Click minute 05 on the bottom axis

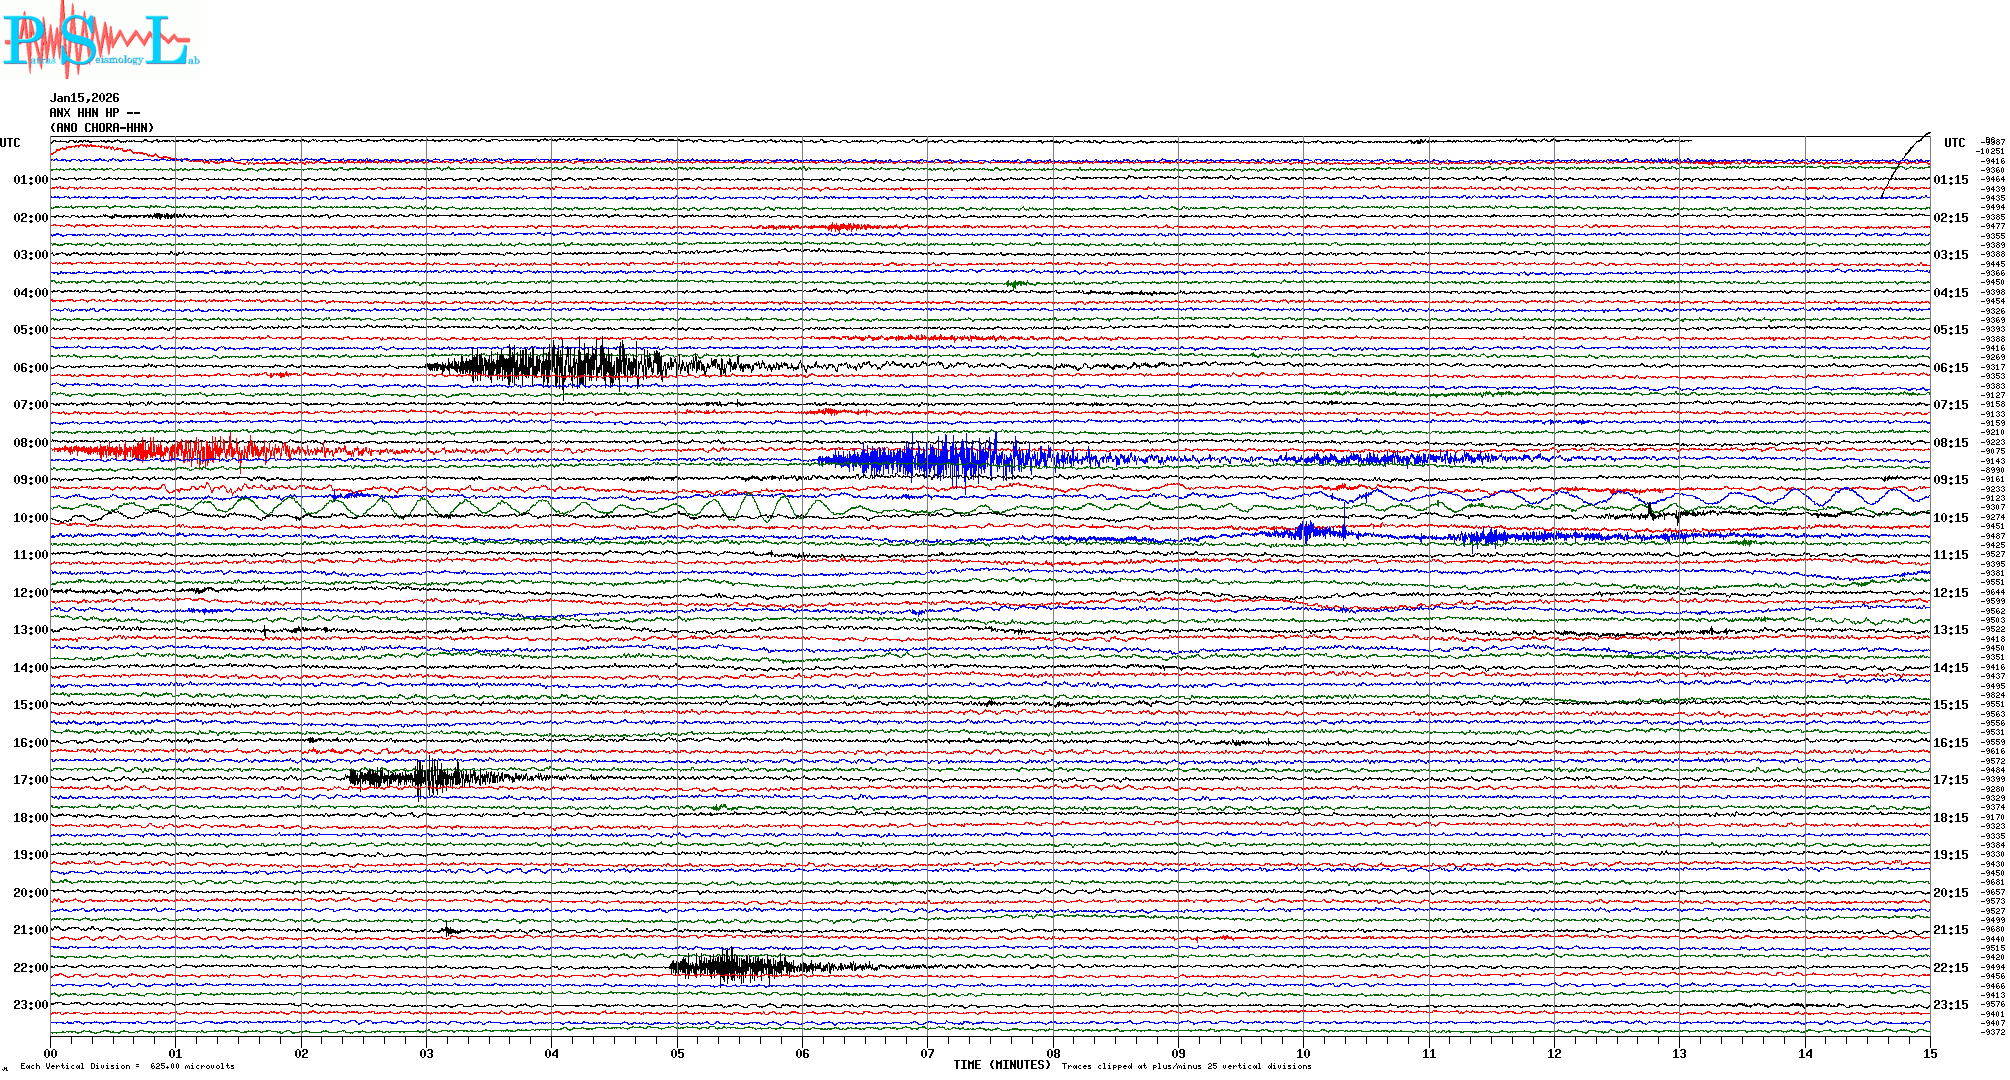[677, 1053]
